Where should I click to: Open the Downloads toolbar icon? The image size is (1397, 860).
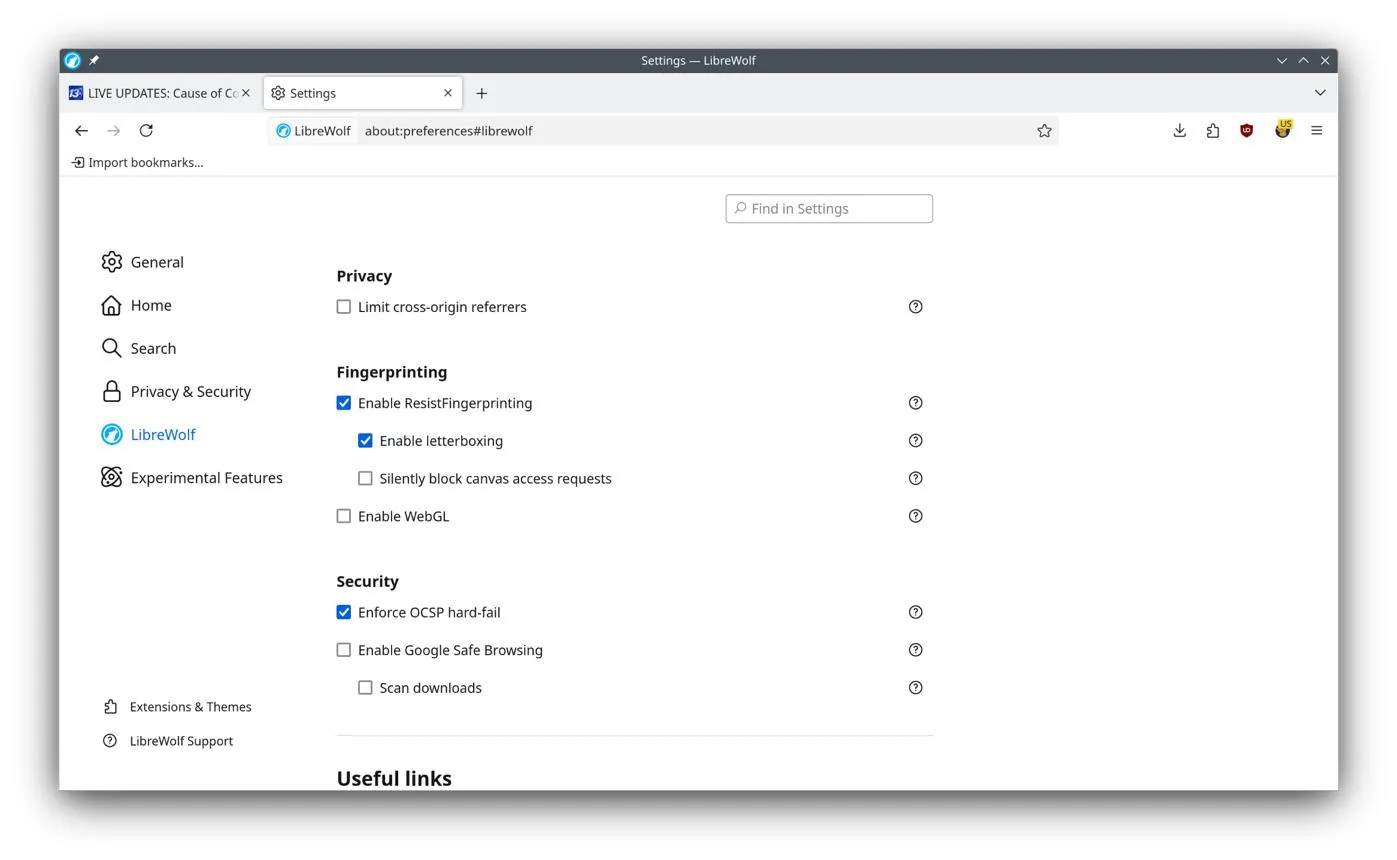coord(1180,131)
